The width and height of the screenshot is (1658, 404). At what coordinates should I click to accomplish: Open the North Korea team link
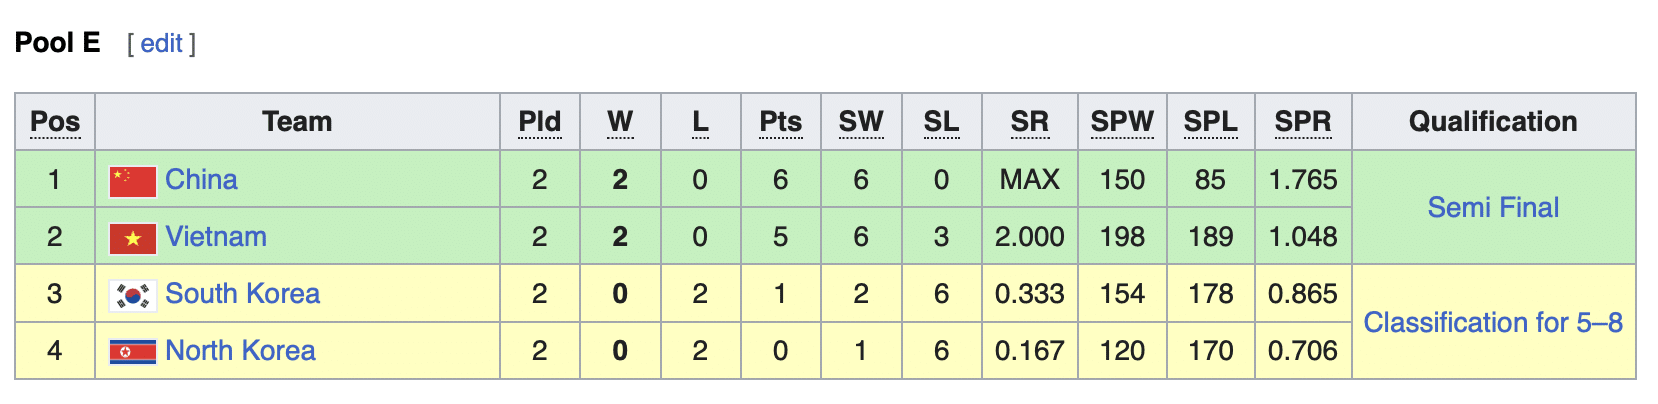point(240,351)
